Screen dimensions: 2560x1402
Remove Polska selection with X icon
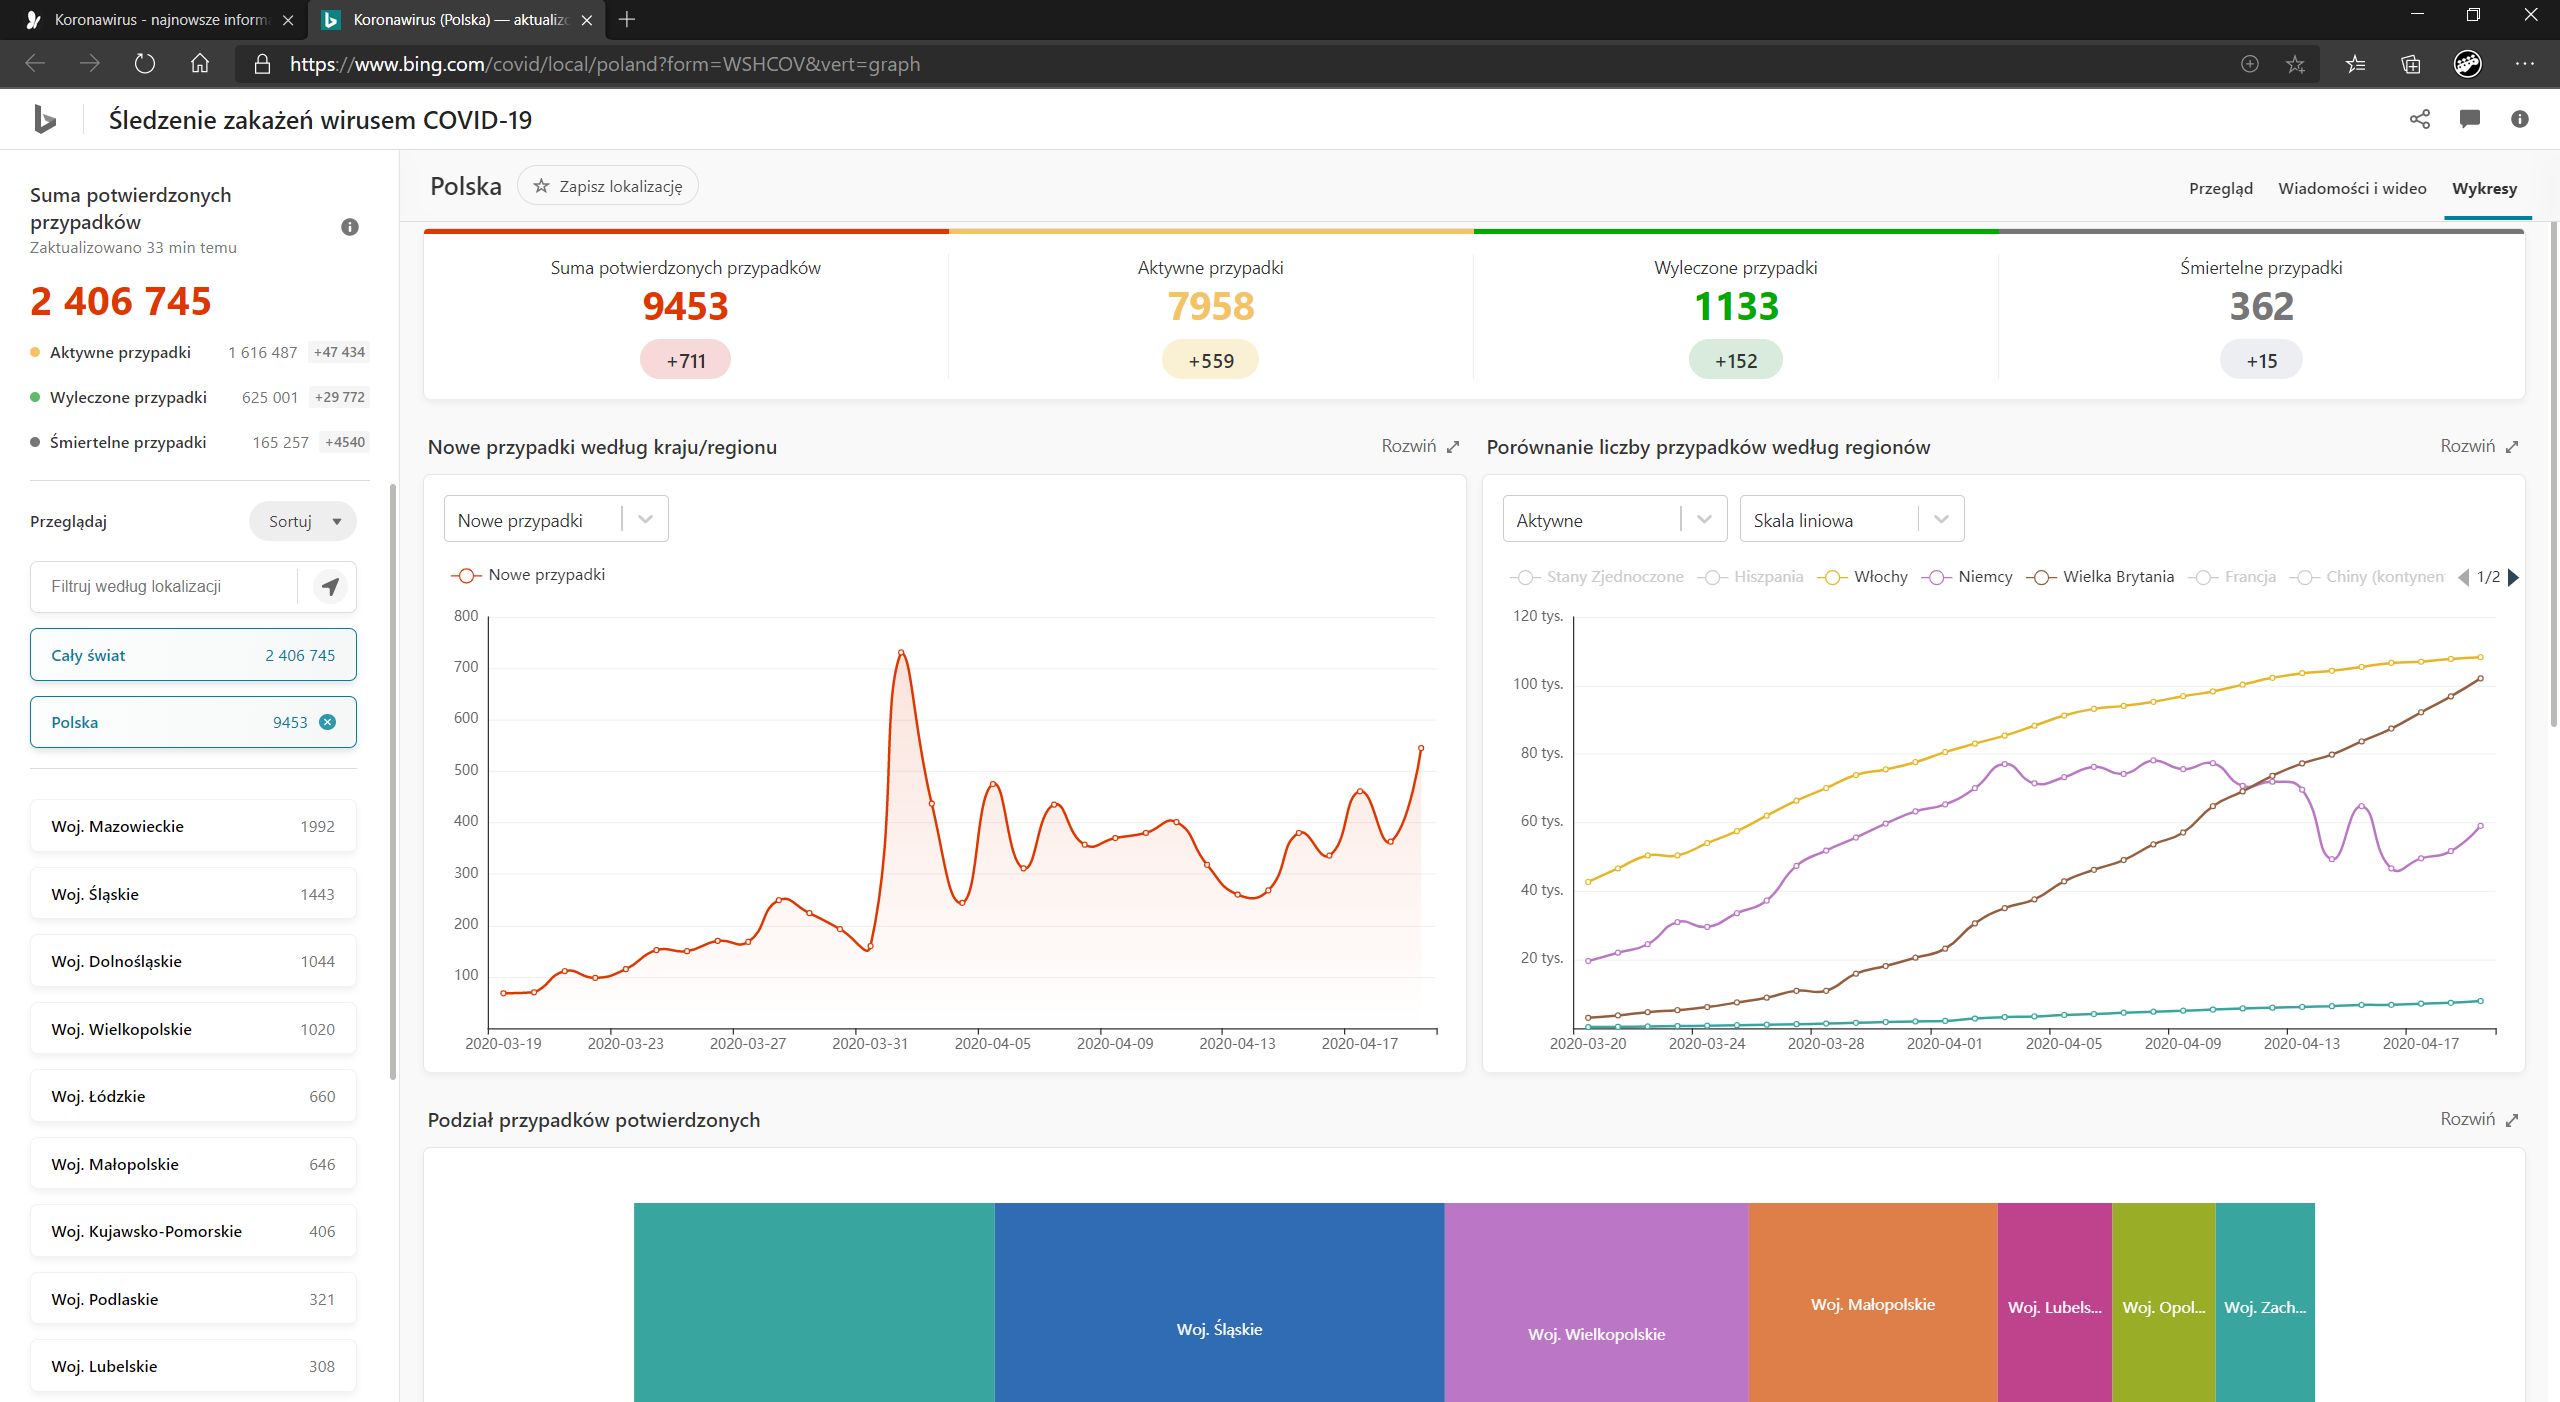pyautogui.click(x=327, y=722)
